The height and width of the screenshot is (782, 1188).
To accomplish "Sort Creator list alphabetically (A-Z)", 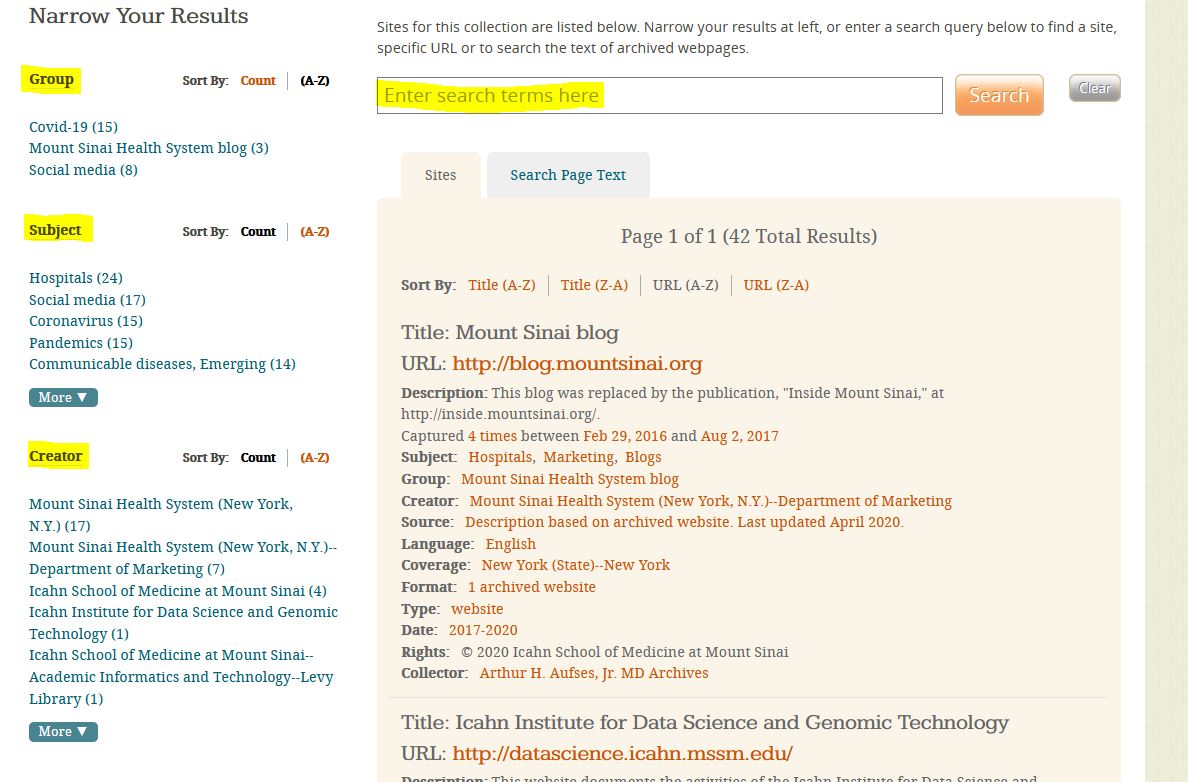I will pos(315,457).
